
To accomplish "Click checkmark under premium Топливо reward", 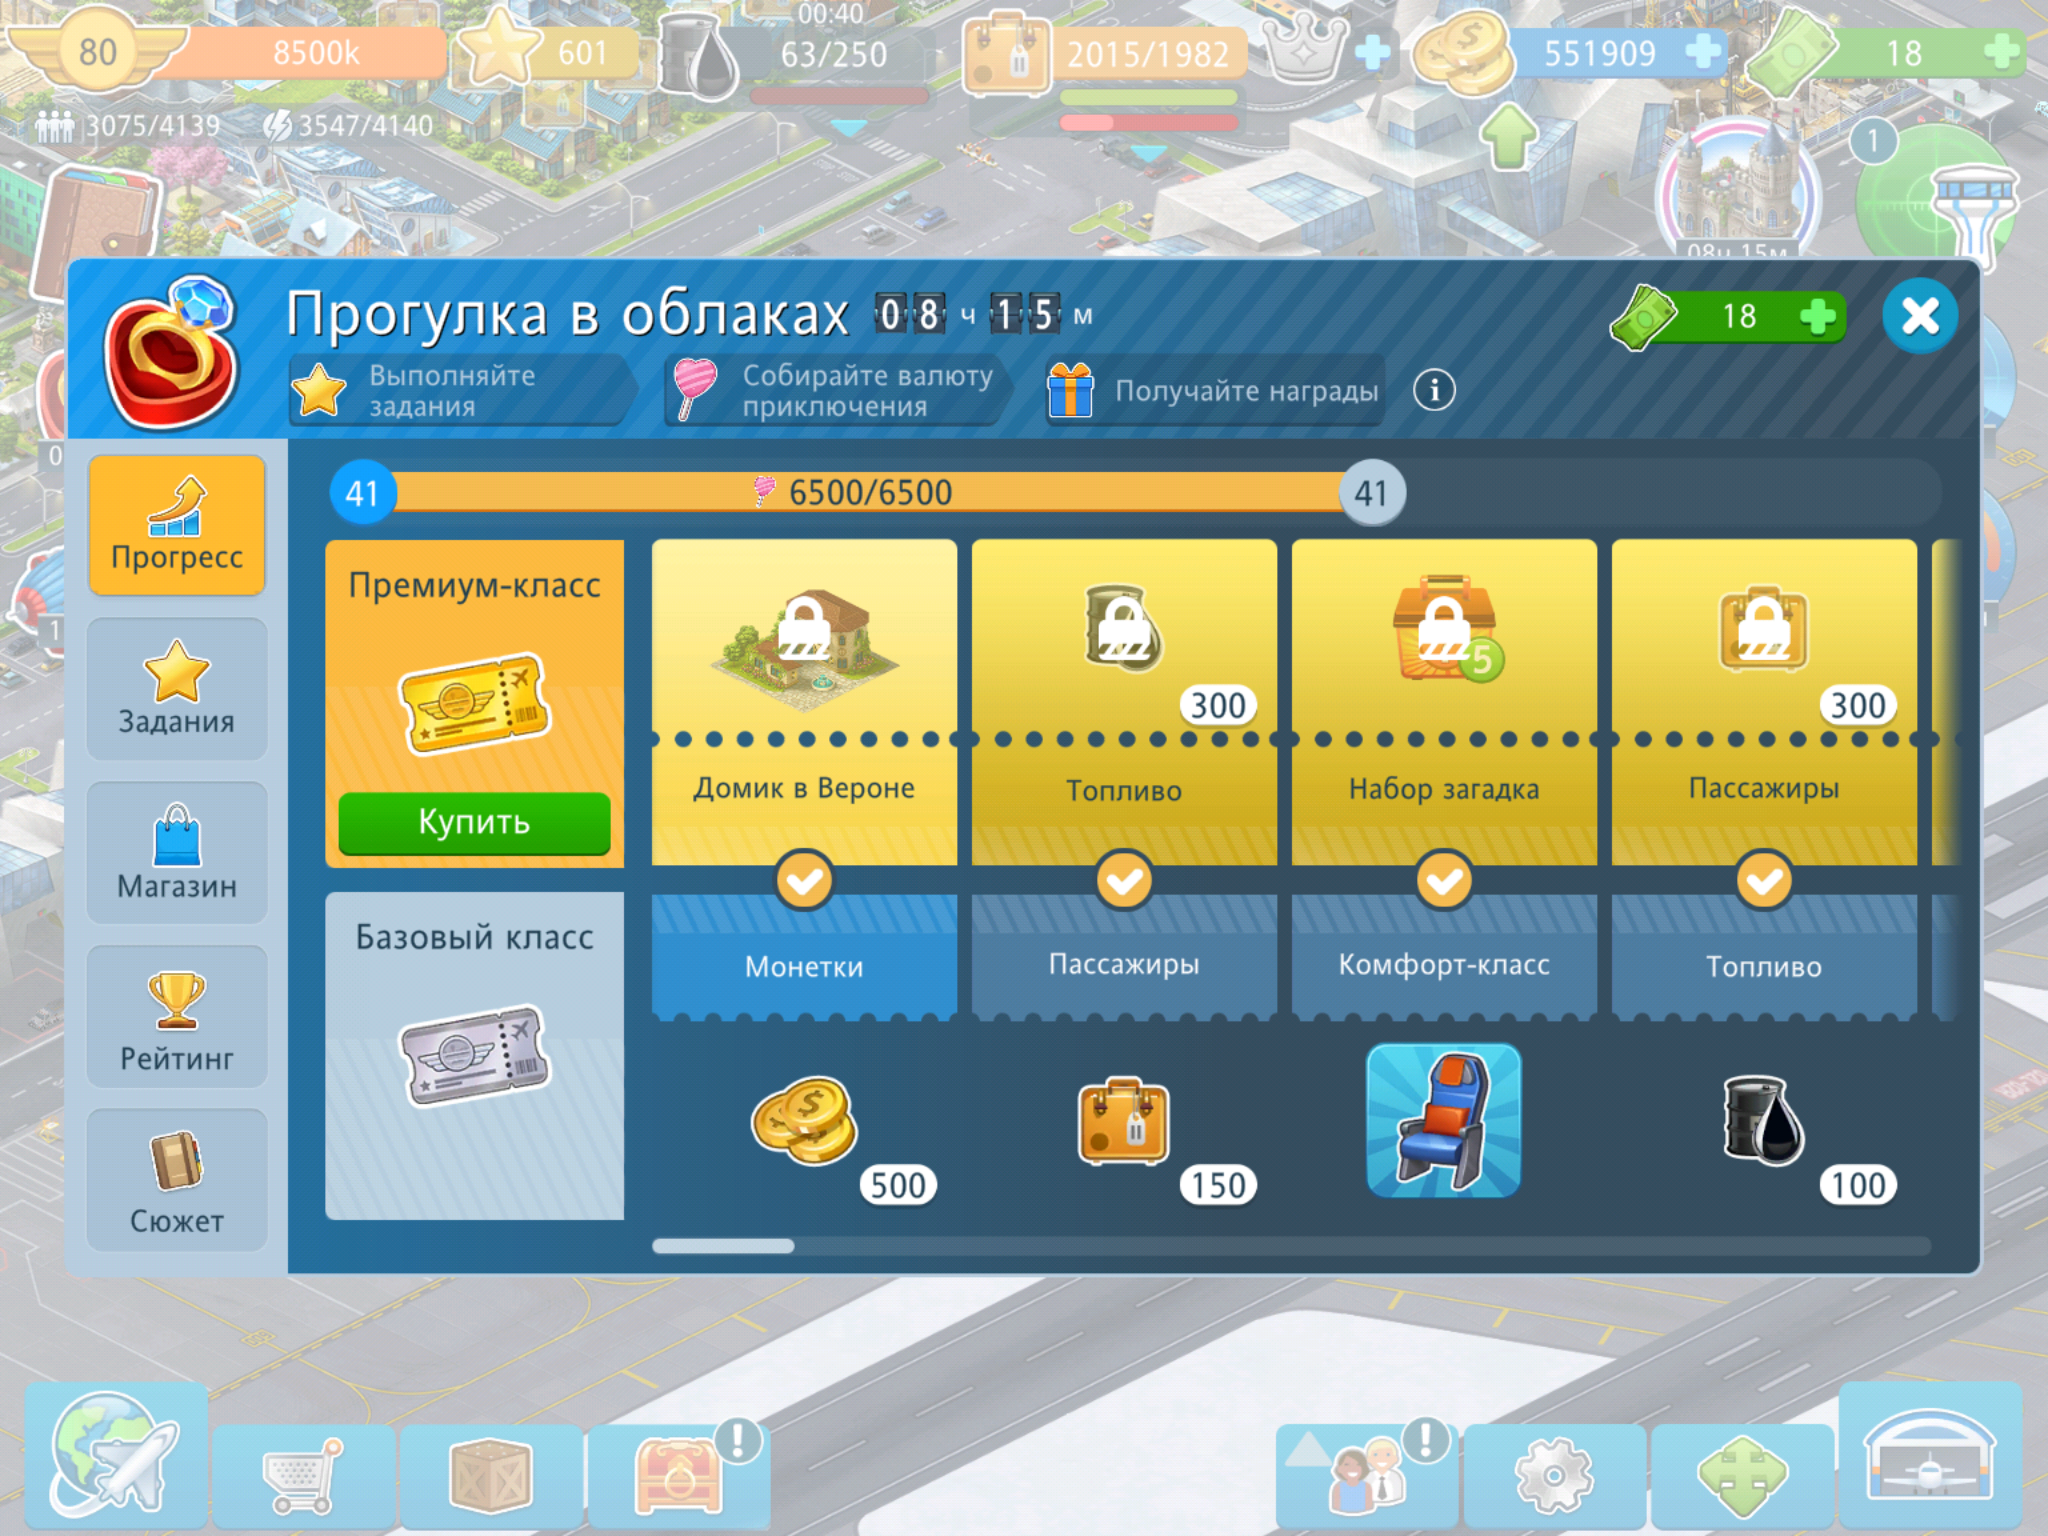I will 1124,881.
